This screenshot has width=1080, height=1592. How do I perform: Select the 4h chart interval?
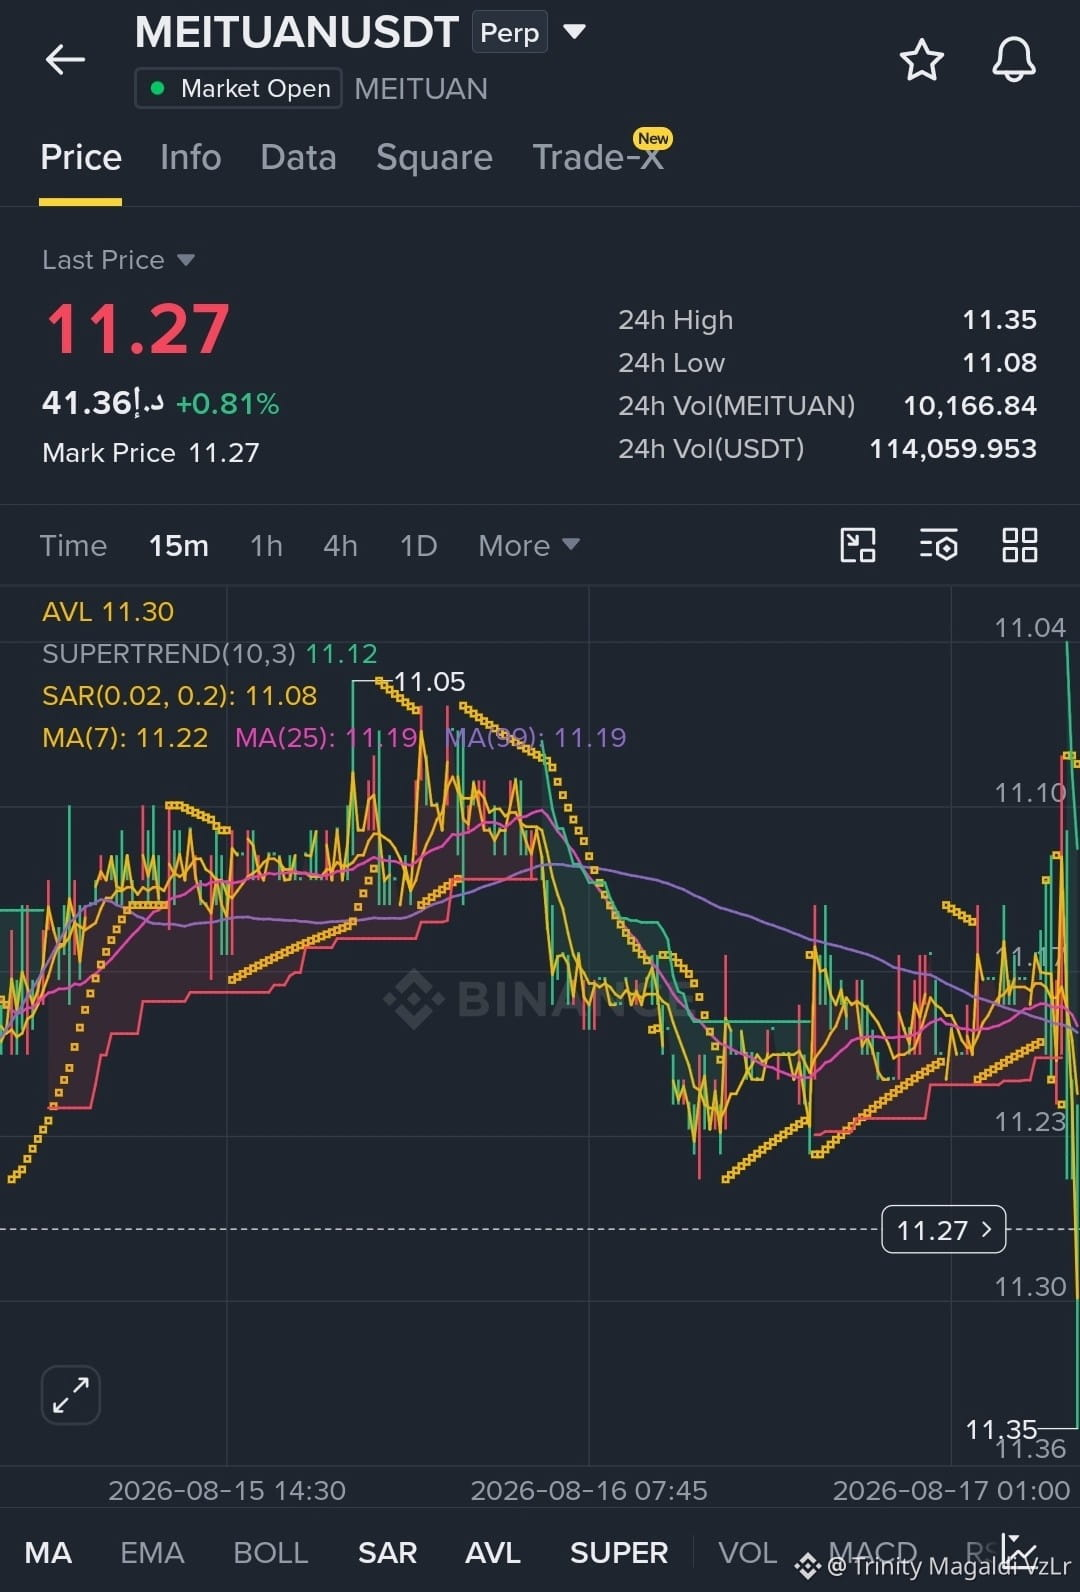click(x=340, y=546)
